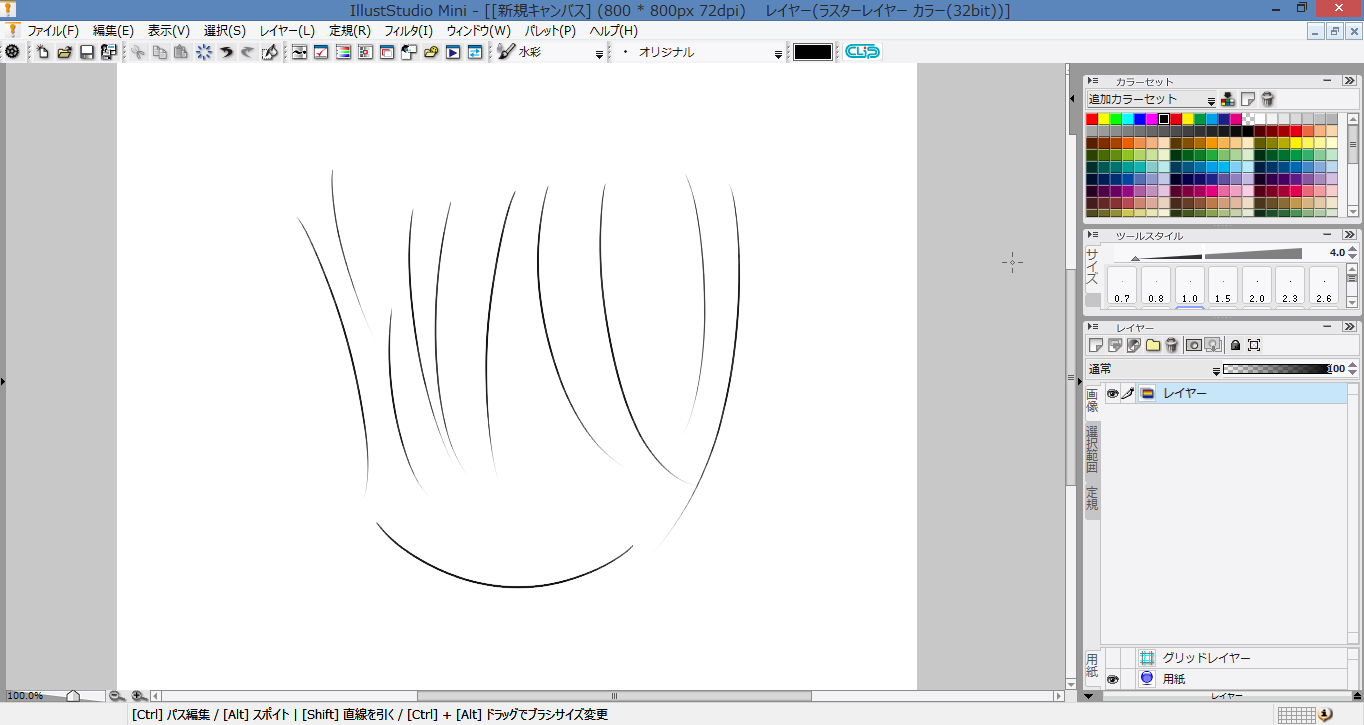
Task: Open the 追加カラーセット dropdown
Action: pos(1211,100)
